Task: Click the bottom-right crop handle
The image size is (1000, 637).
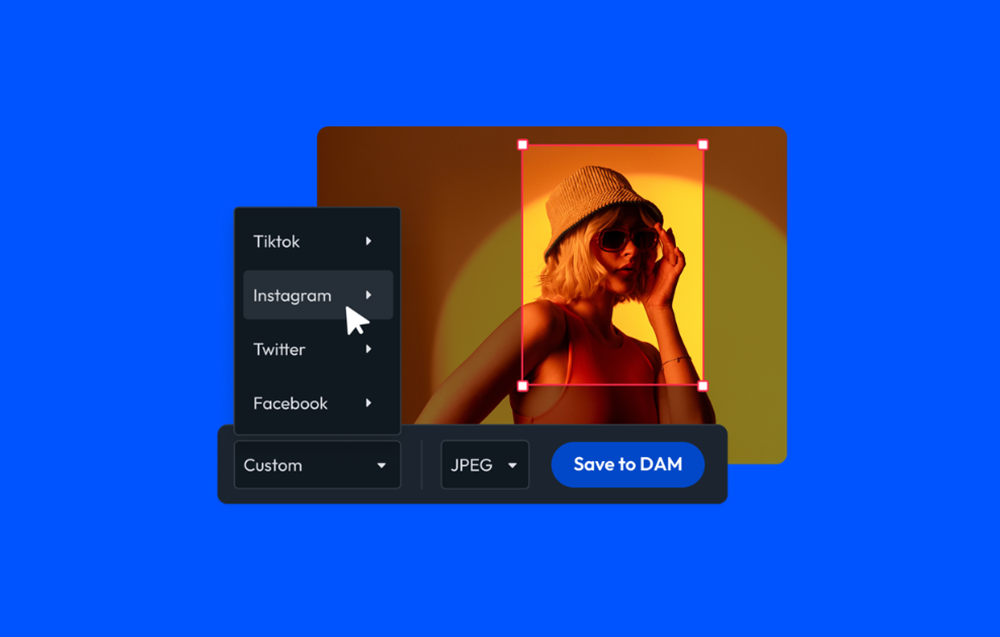Action: coord(703,385)
